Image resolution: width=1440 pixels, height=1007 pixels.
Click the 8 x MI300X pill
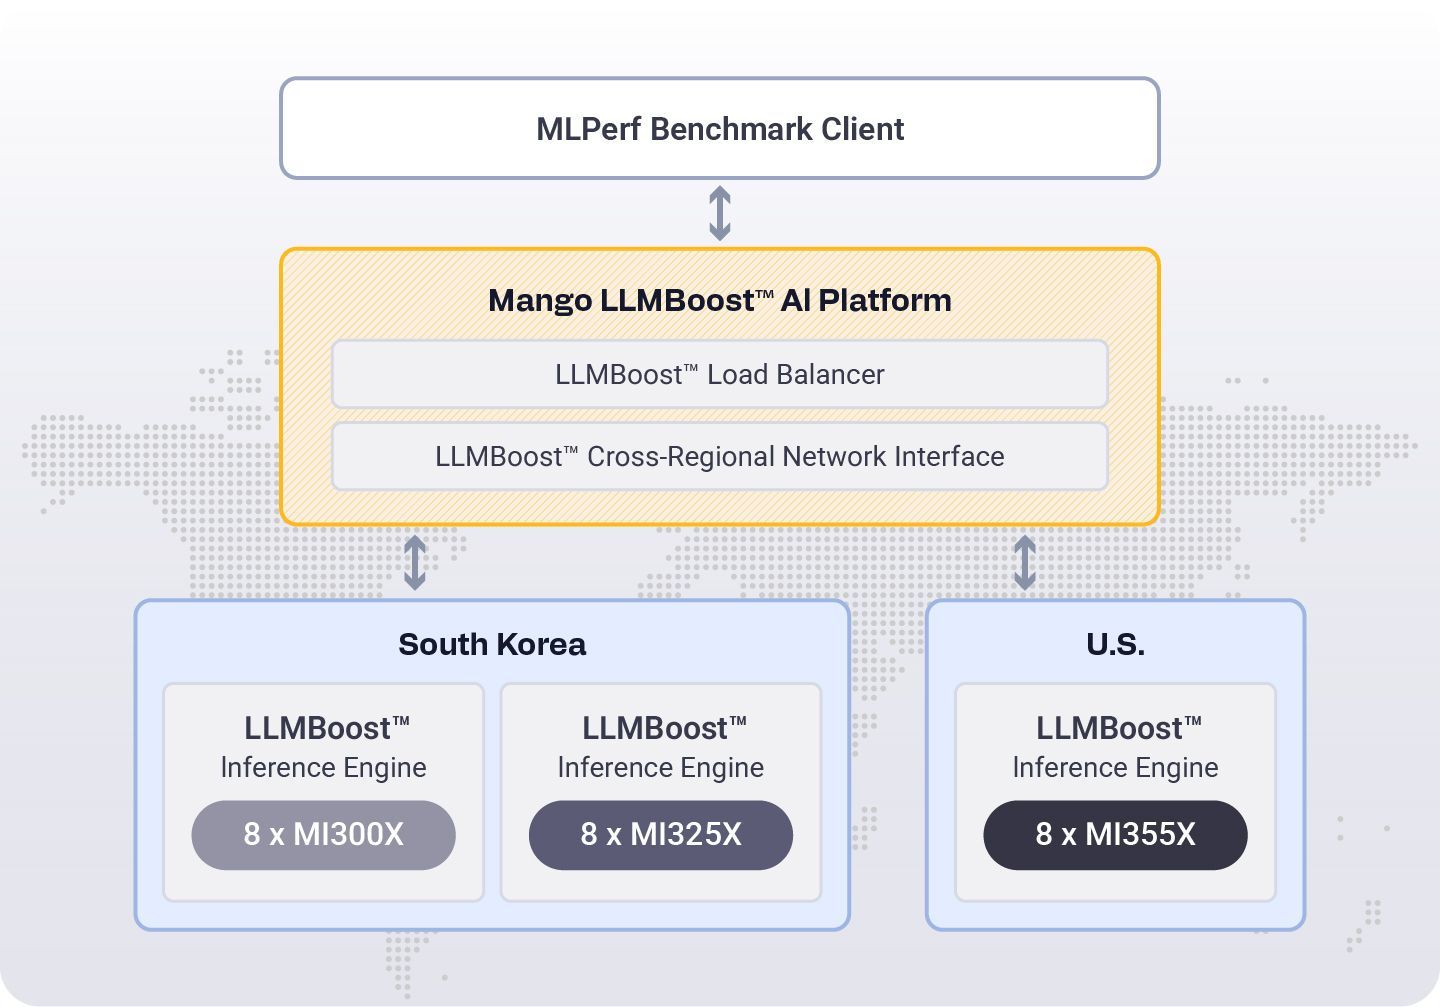pos(323,835)
